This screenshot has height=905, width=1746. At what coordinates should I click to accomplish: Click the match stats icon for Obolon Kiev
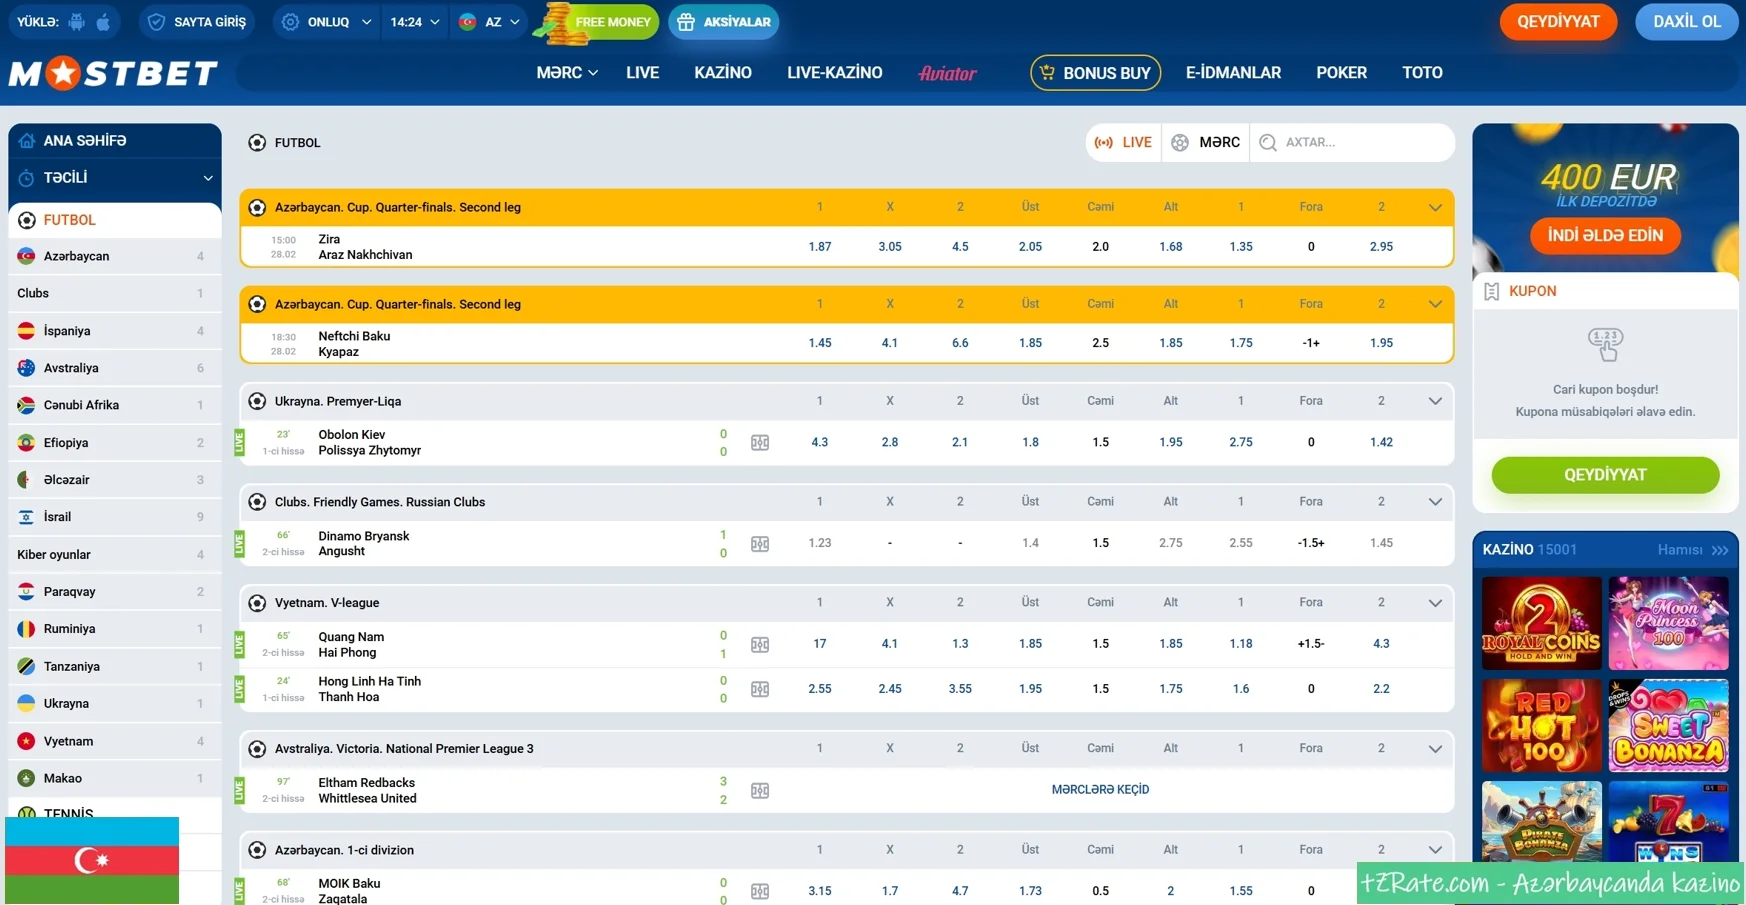[x=760, y=442]
